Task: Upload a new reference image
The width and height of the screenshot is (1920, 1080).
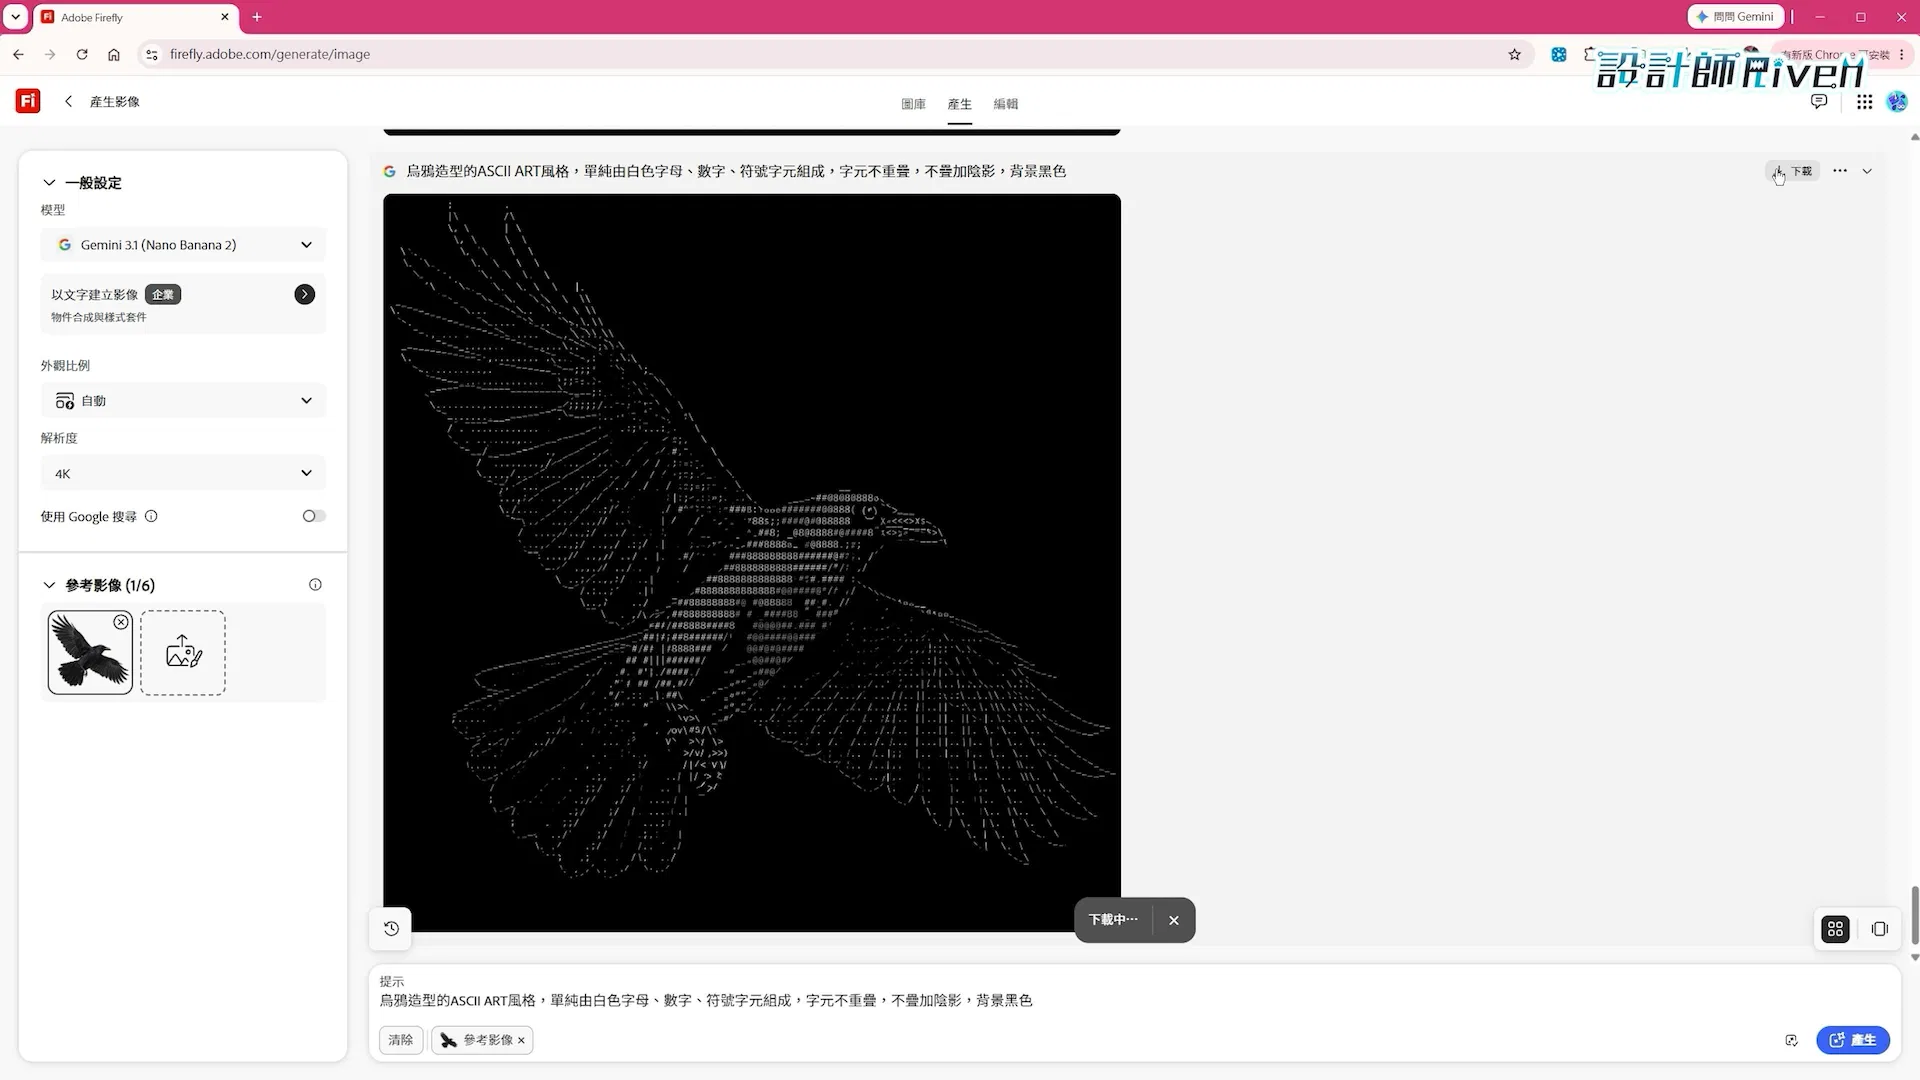Action: tap(183, 653)
